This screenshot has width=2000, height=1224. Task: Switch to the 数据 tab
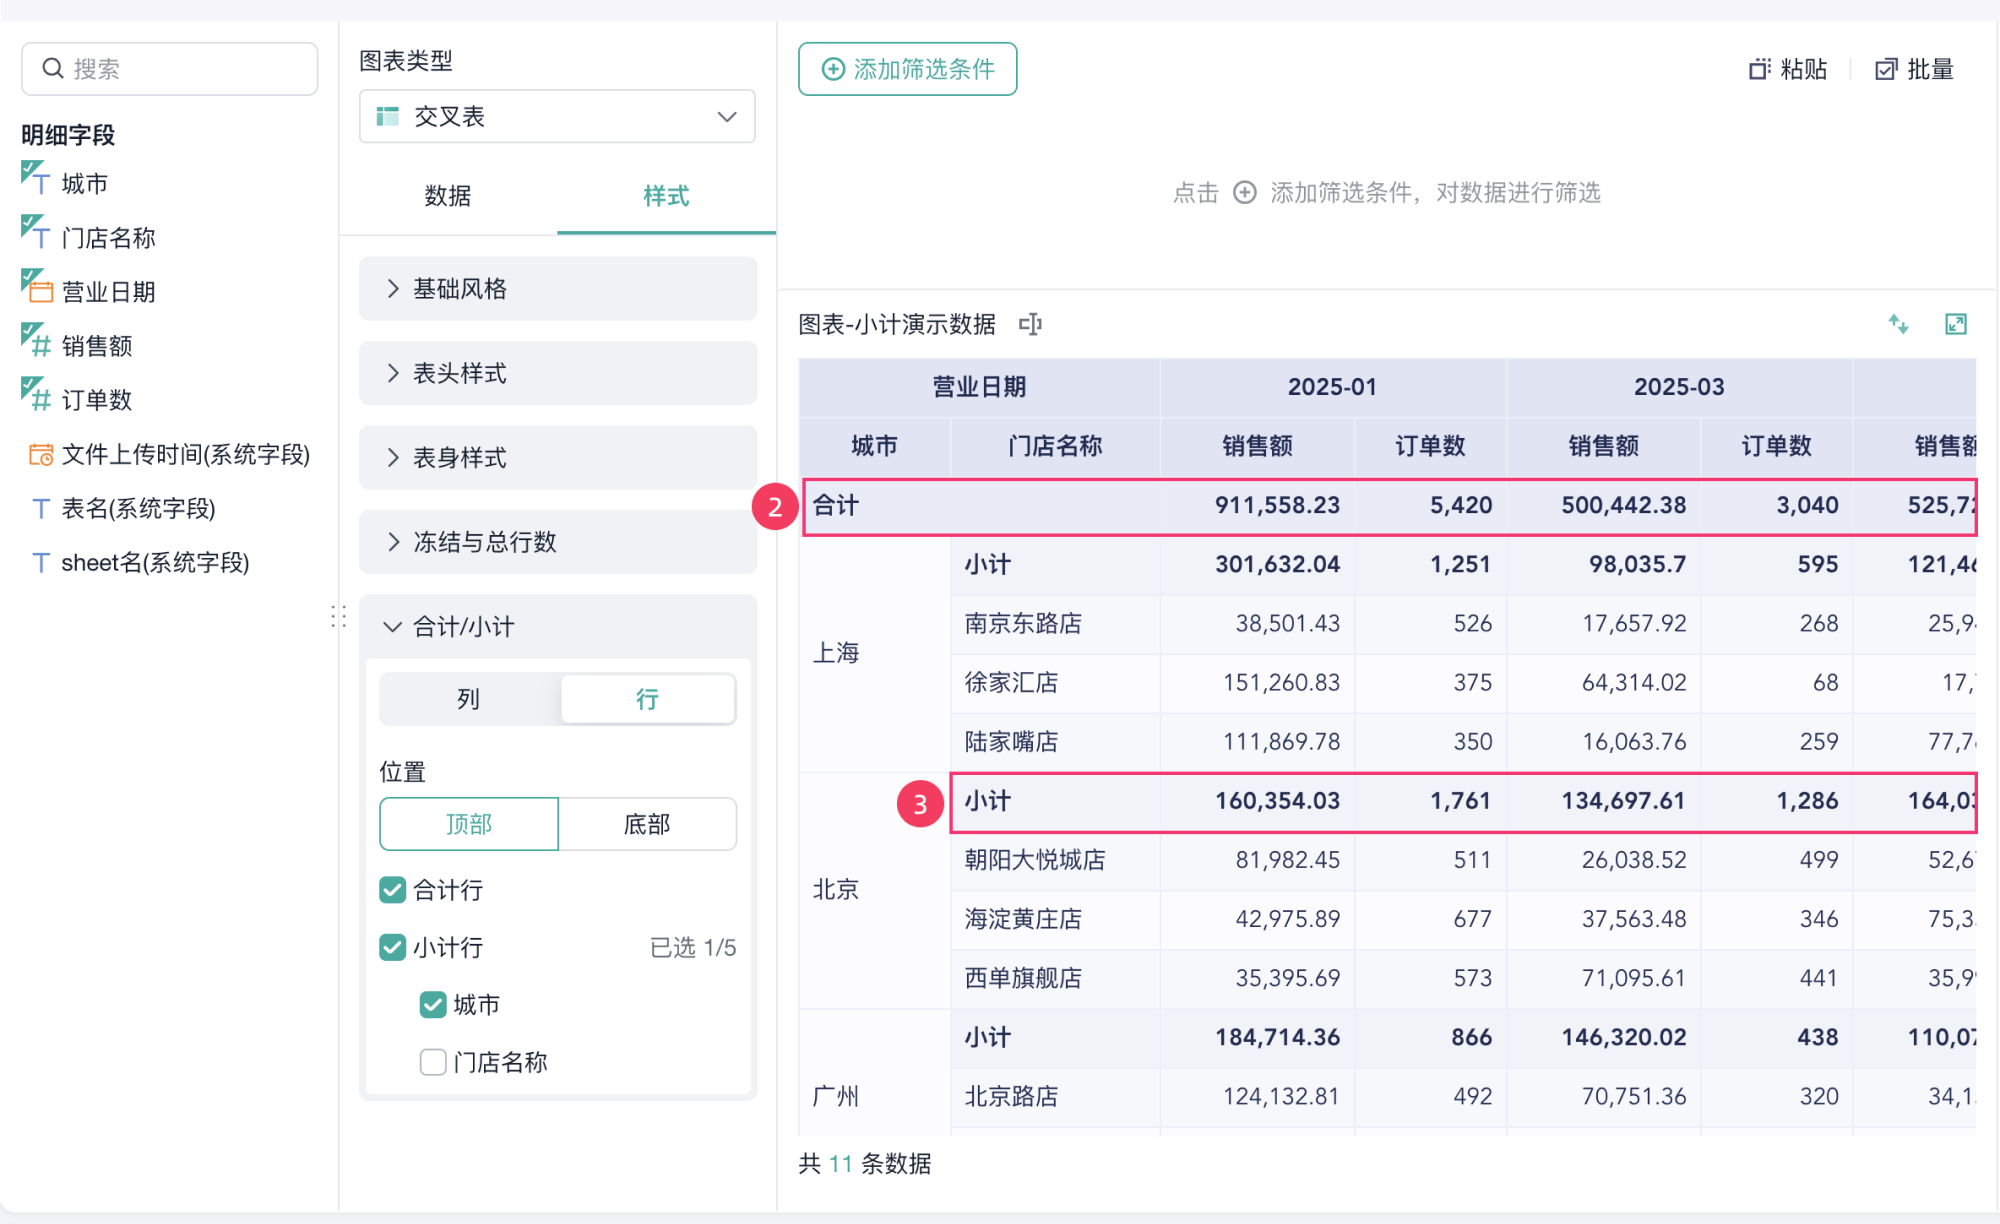click(x=448, y=196)
